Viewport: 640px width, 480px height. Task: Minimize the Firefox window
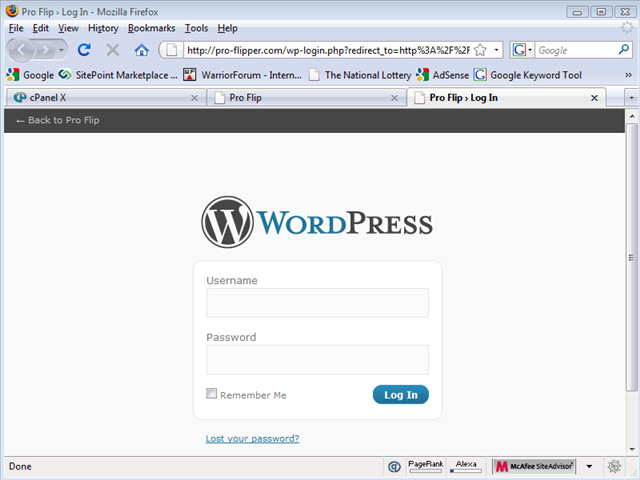[577, 12]
